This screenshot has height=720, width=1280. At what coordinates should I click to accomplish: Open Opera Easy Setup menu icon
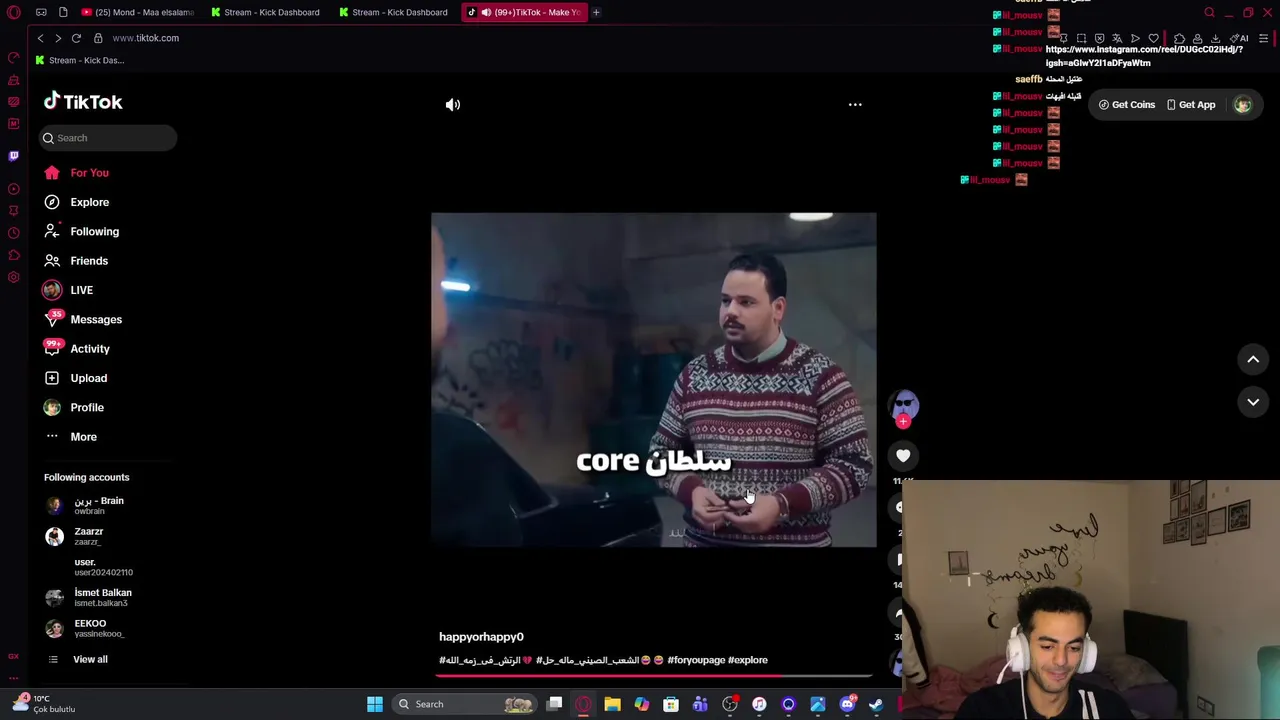coord(1263,39)
